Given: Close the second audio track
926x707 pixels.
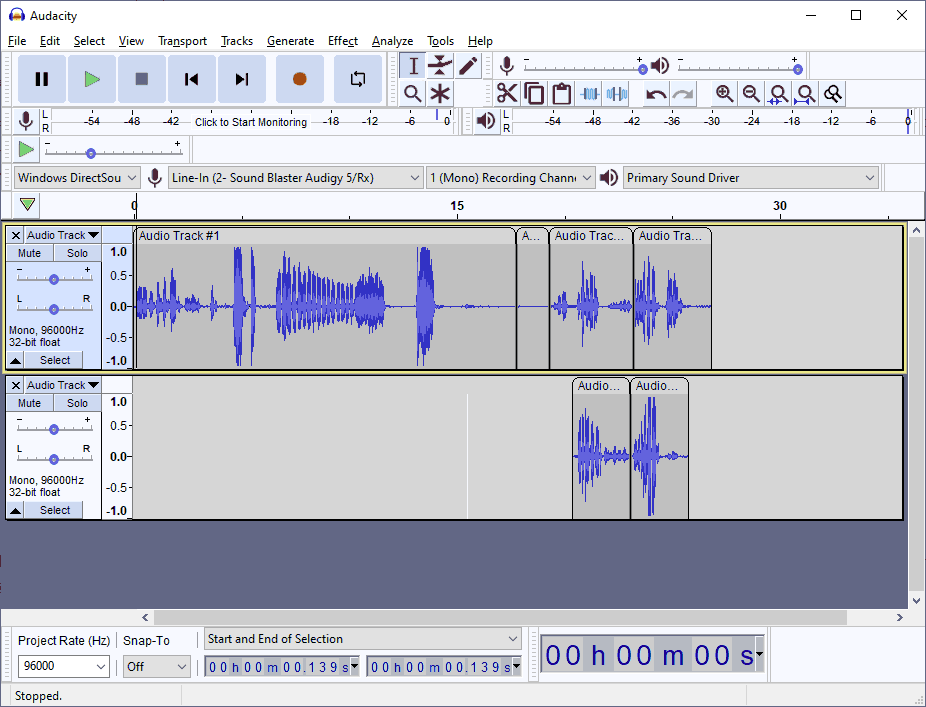Looking at the screenshot, I should 16,385.
